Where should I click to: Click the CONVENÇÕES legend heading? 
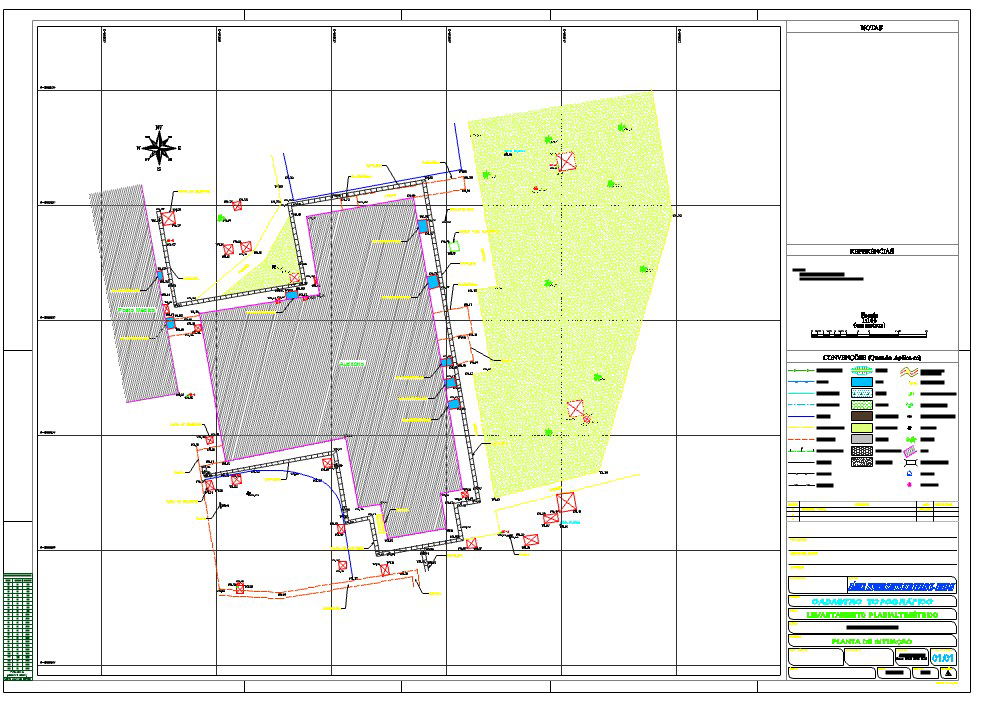871,357
